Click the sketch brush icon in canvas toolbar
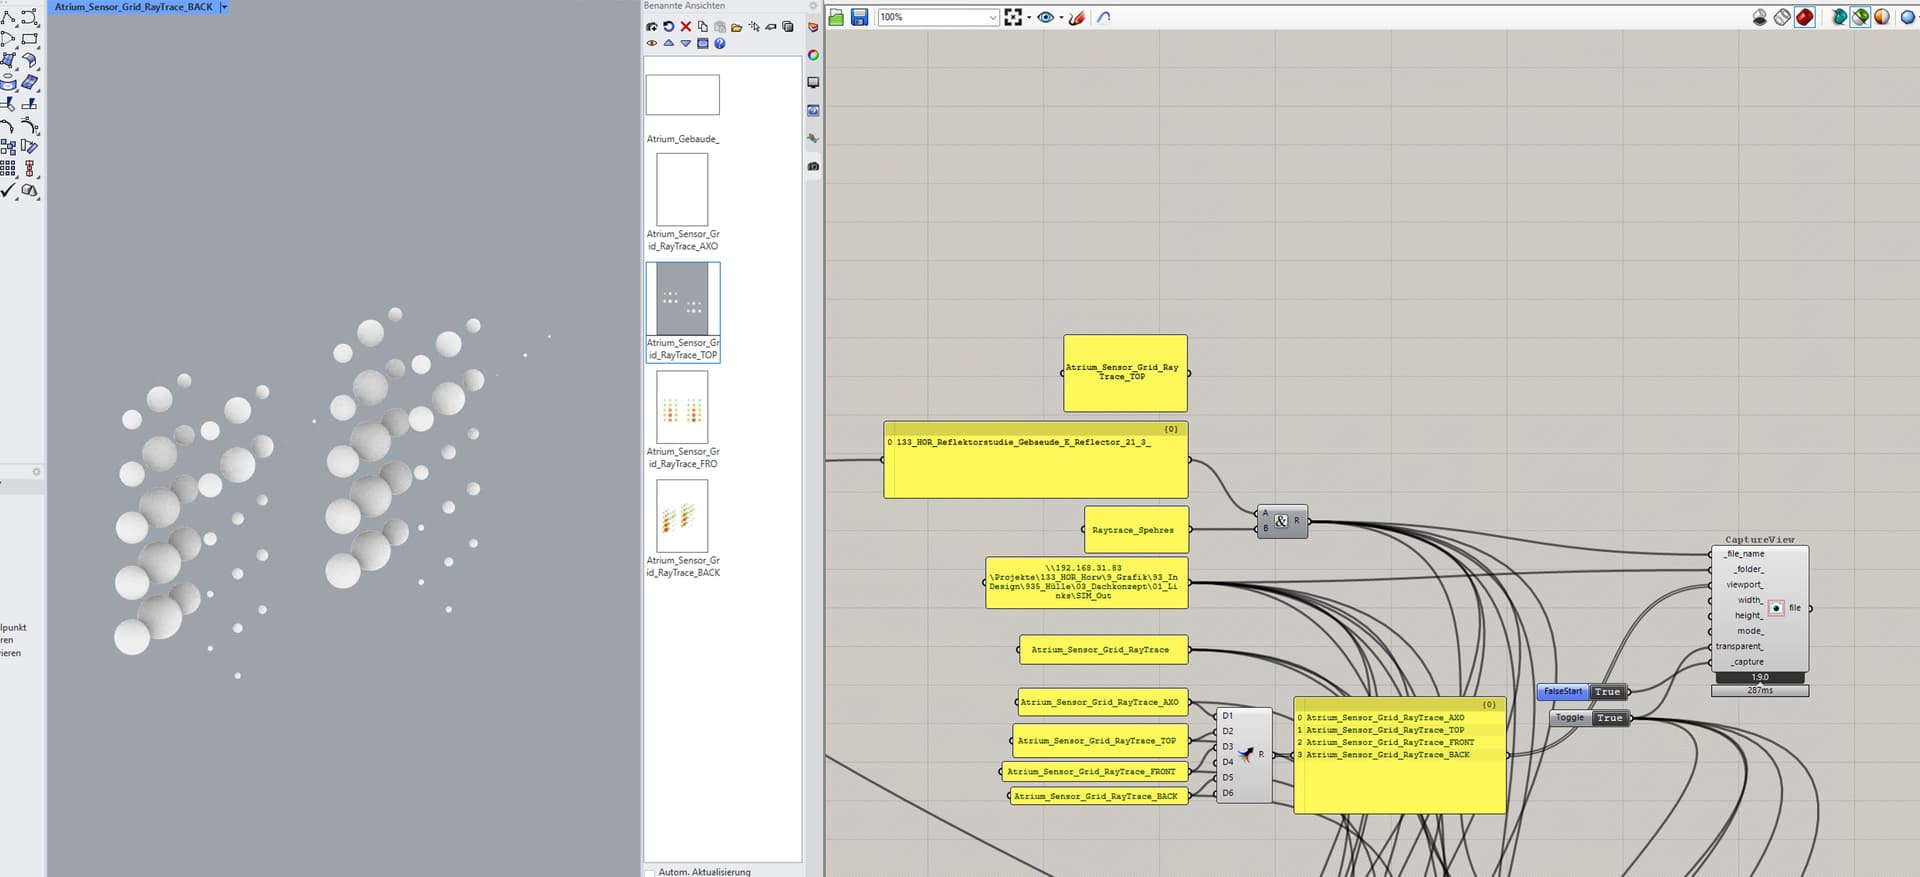 coord(1077,17)
